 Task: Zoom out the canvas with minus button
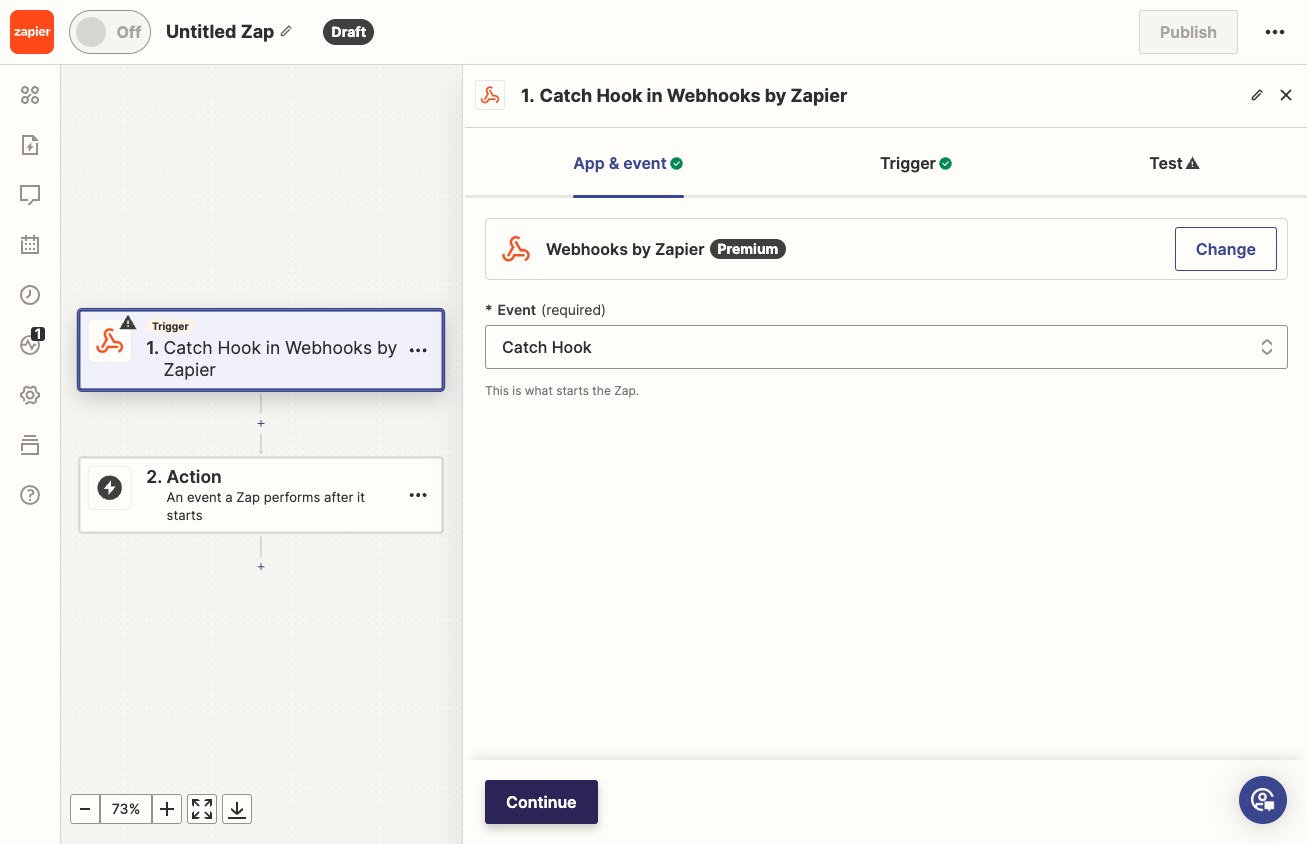coord(85,809)
